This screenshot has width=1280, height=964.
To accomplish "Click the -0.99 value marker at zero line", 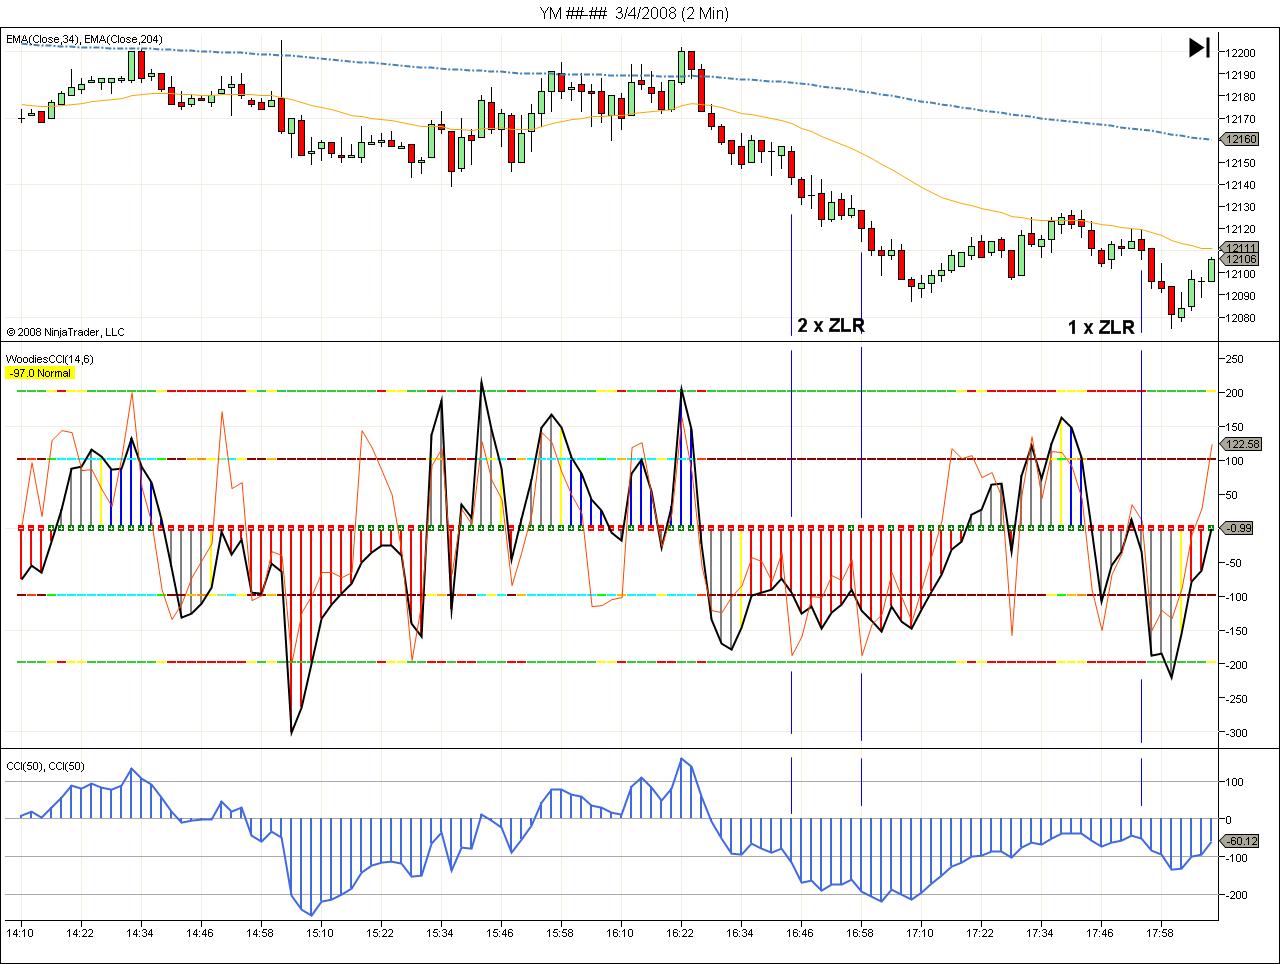I will pyautogui.click(x=1240, y=528).
